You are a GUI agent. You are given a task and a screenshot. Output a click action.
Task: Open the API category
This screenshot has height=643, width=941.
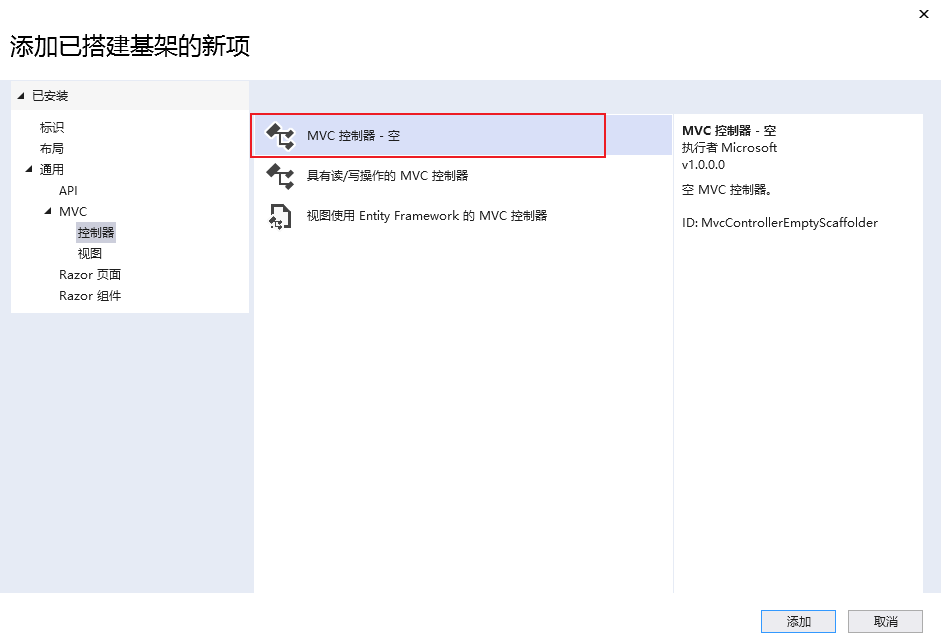(68, 190)
